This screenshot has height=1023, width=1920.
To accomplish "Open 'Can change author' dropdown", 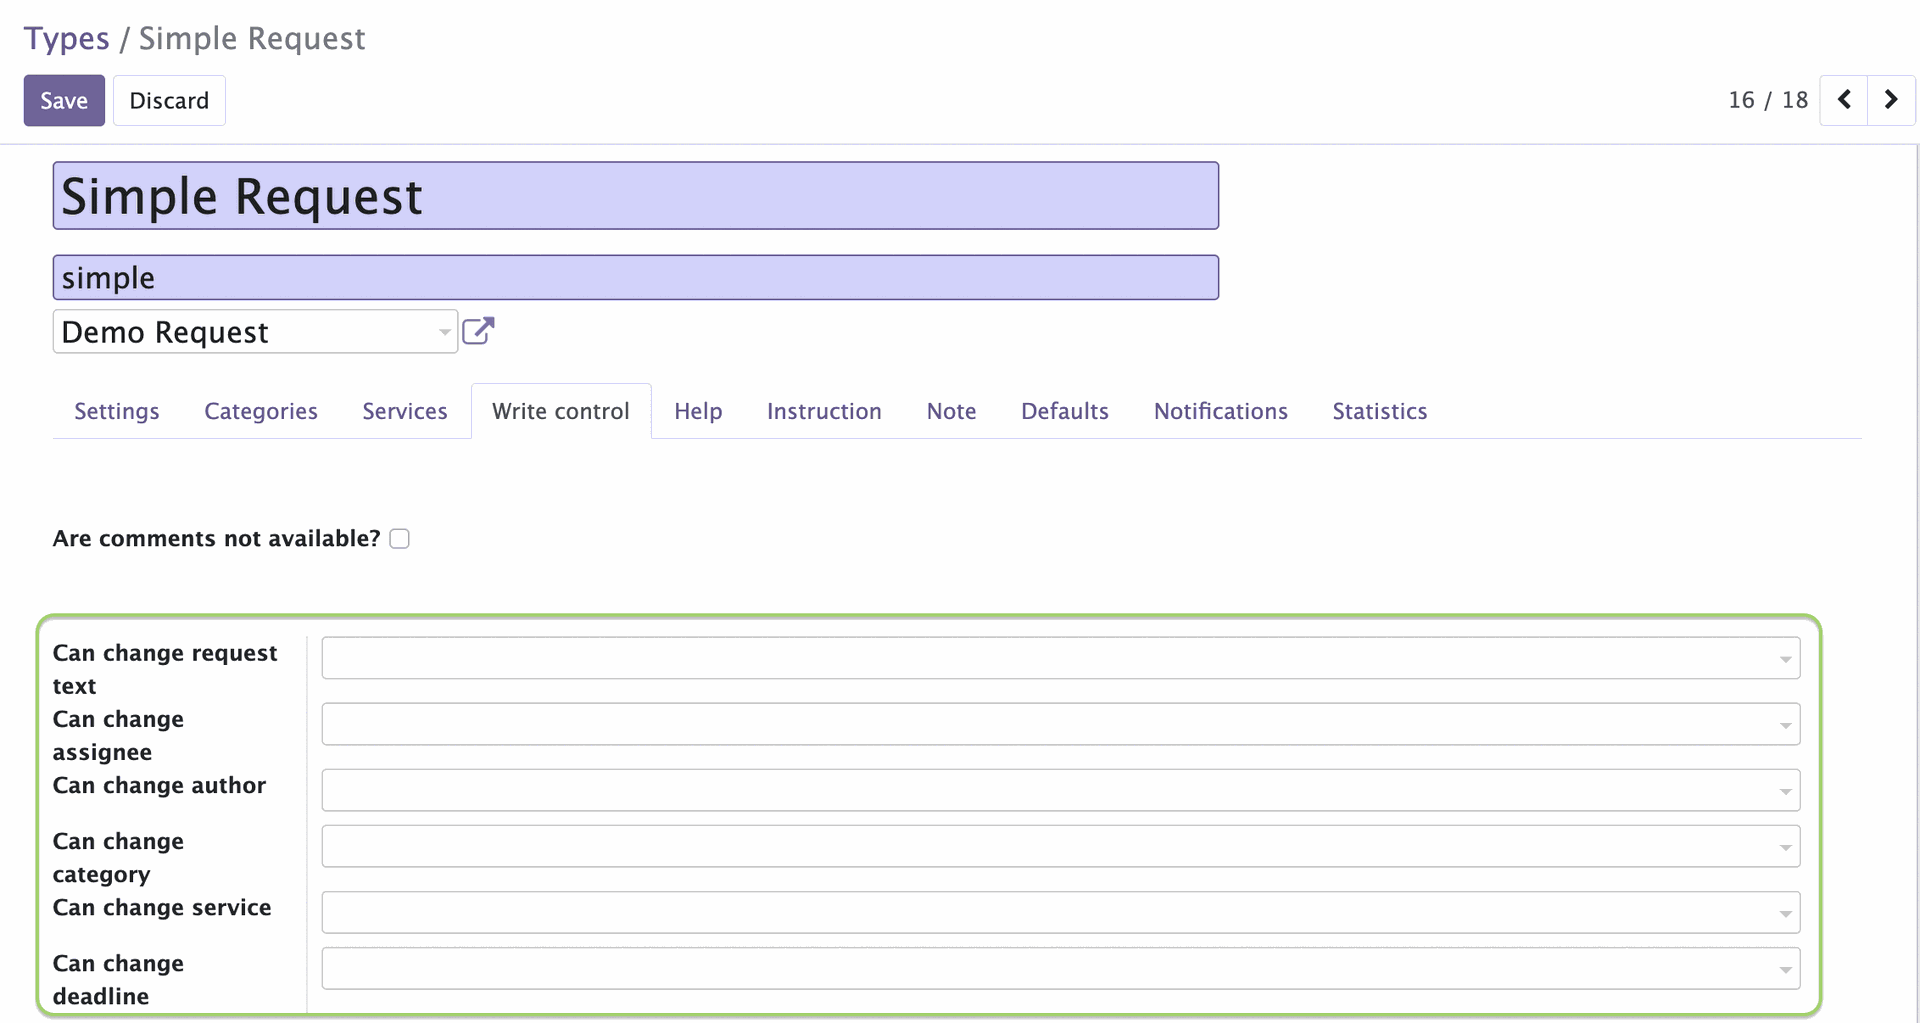I will (1060, 790).
